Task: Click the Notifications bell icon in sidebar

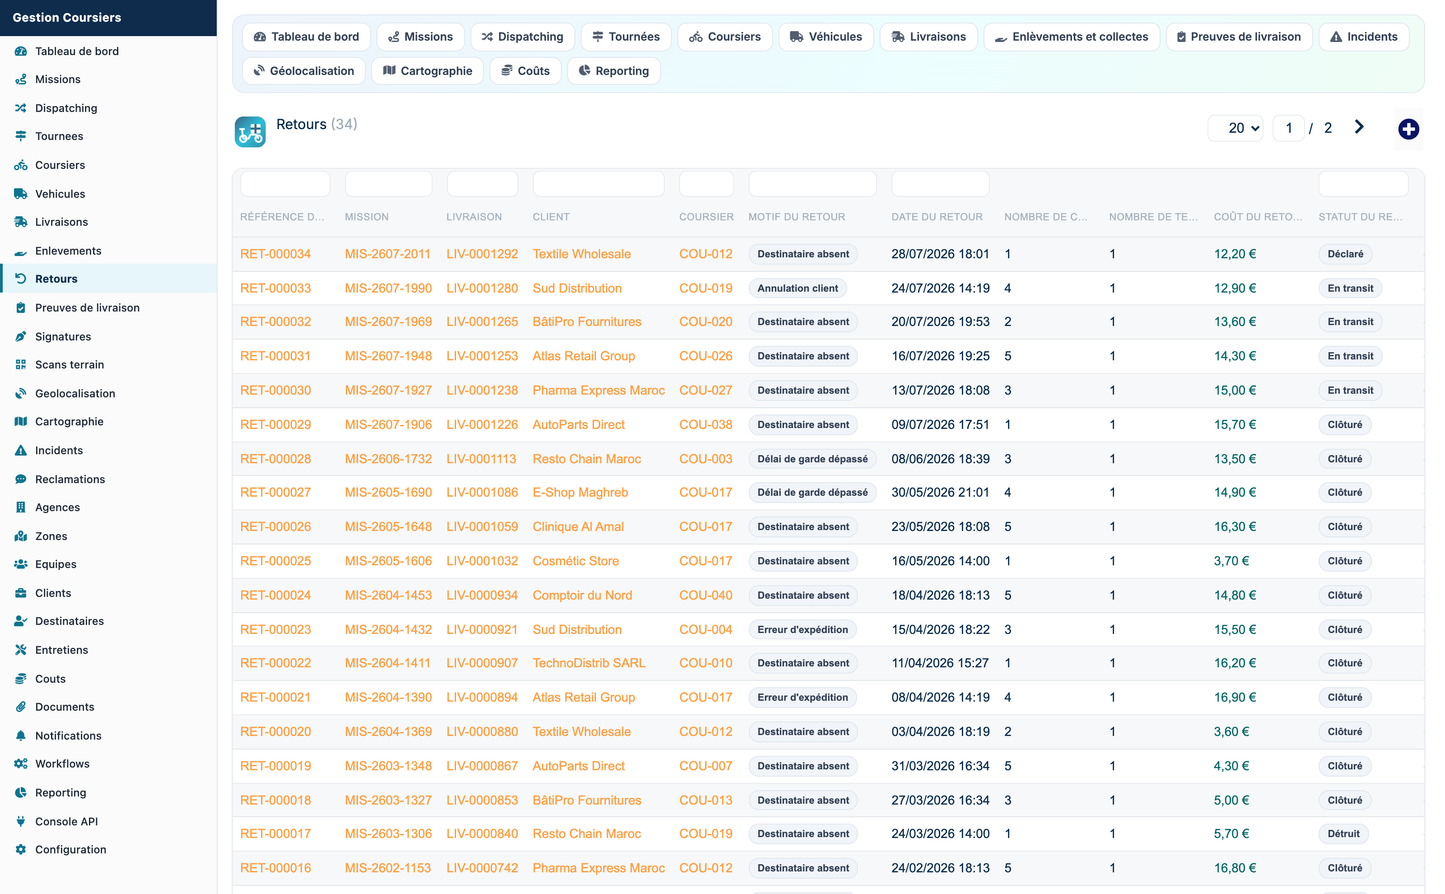Action: pyautogui.click(x=20, y=736)
